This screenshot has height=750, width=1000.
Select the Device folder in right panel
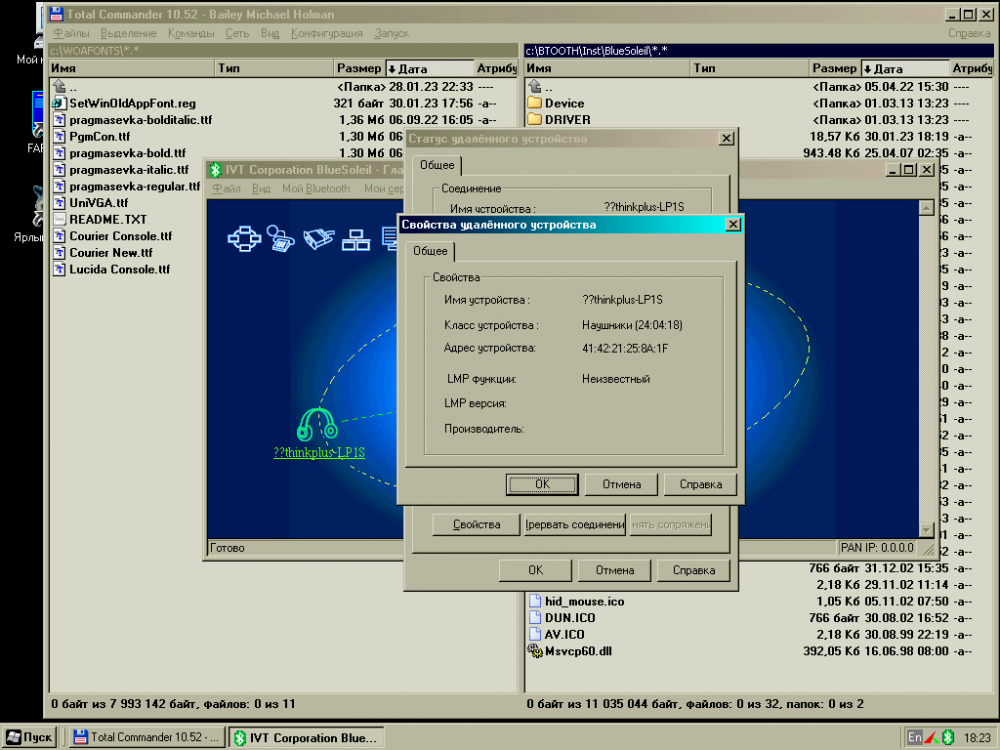coord(564,103)
